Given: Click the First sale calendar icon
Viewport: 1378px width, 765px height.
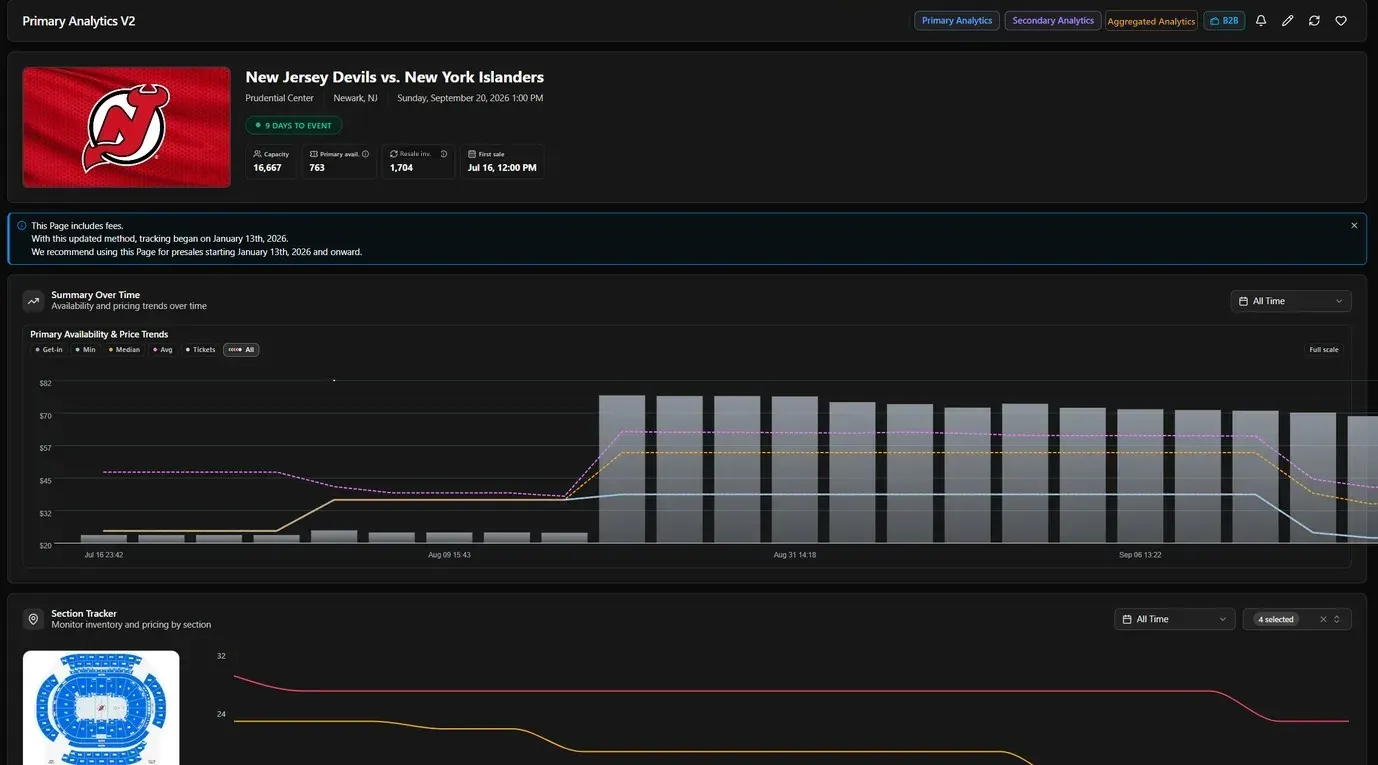Looking at the screenshot, I should coord(472,154).
